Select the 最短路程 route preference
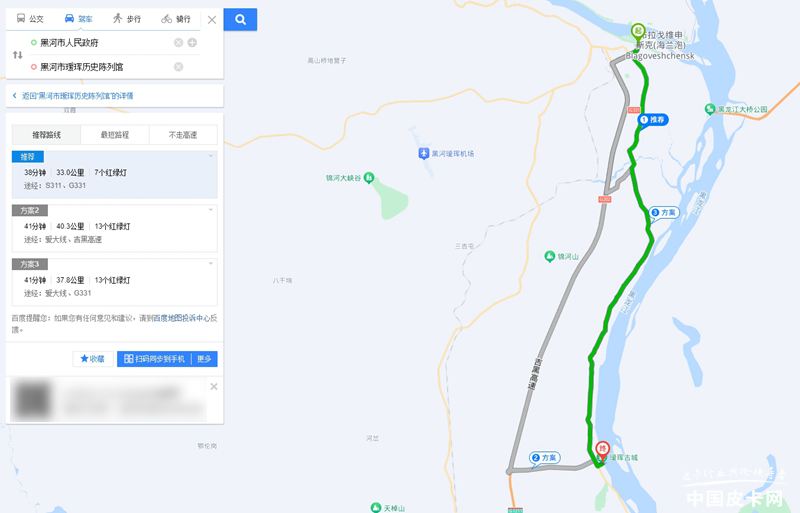Screen dimensions: 800x513 click(x=115, y=135)
